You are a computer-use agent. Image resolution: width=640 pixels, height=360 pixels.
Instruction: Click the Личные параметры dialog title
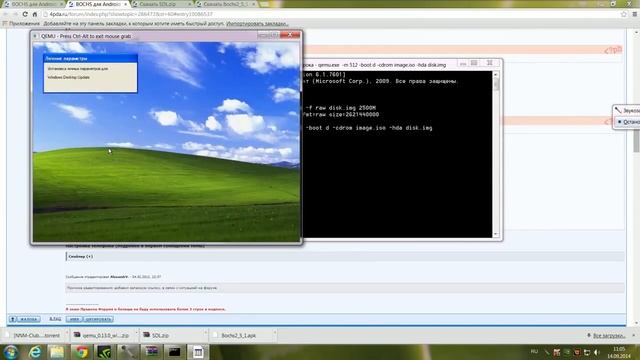click(90, 58)
